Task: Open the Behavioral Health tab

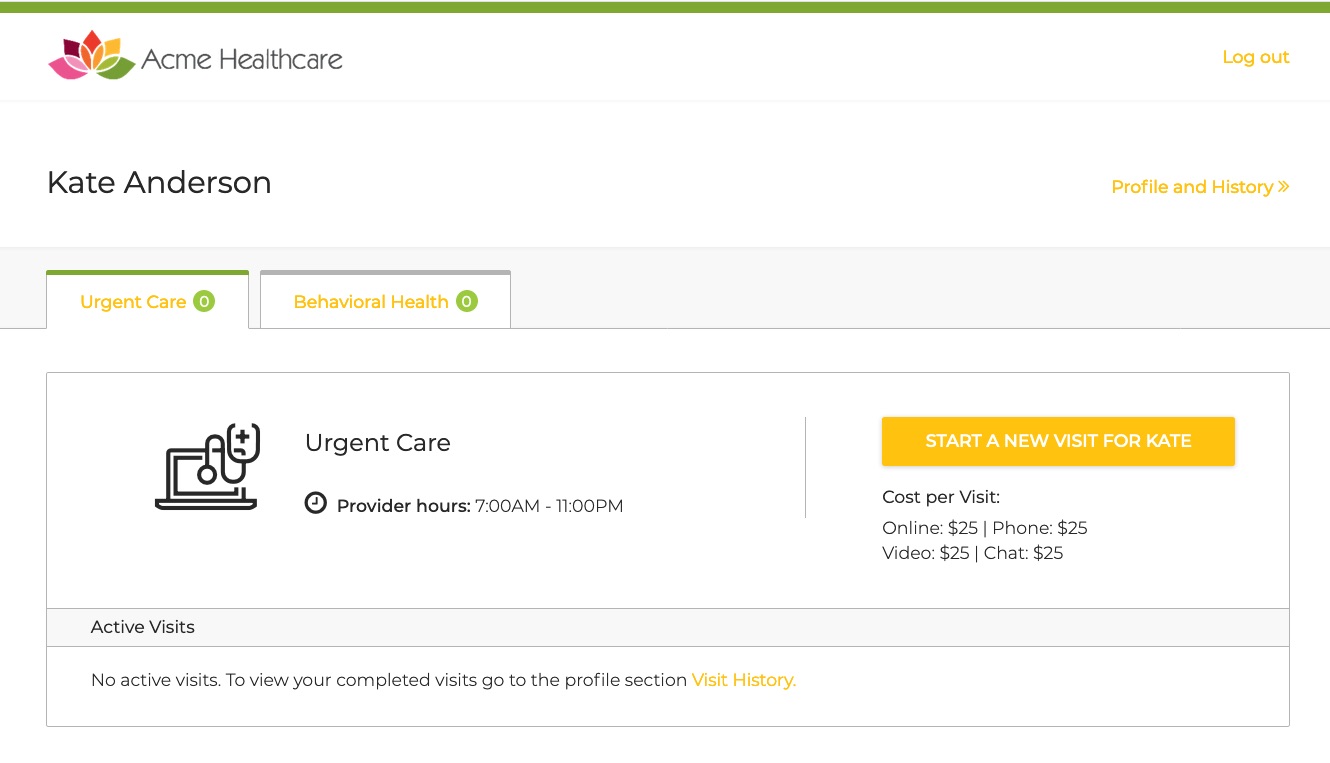Action: tap(371, 302)
